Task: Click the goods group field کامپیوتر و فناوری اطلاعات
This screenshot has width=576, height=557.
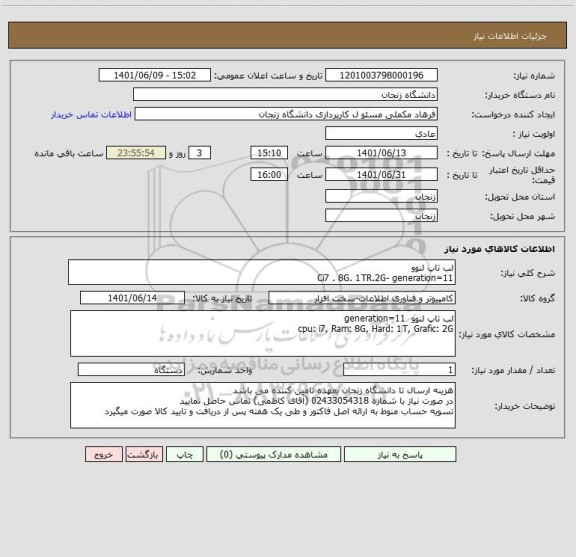Action: point(362,298)
